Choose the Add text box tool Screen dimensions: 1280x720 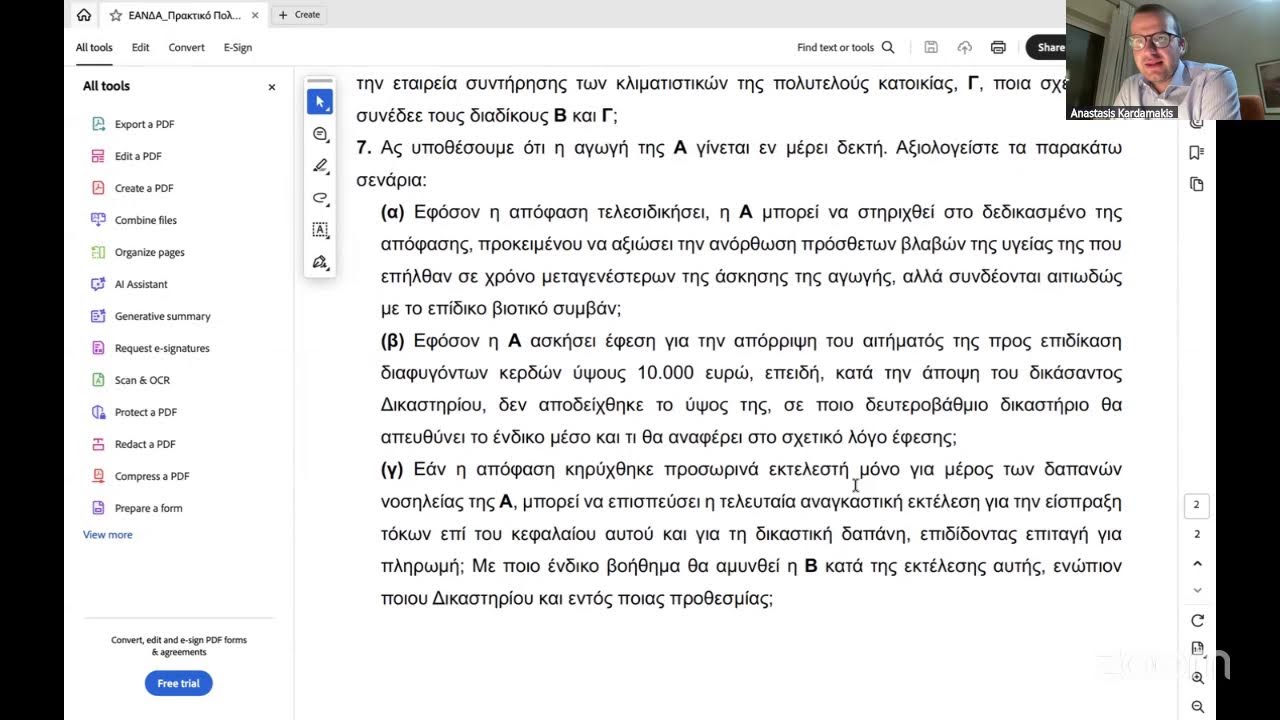tap(320, 230)
